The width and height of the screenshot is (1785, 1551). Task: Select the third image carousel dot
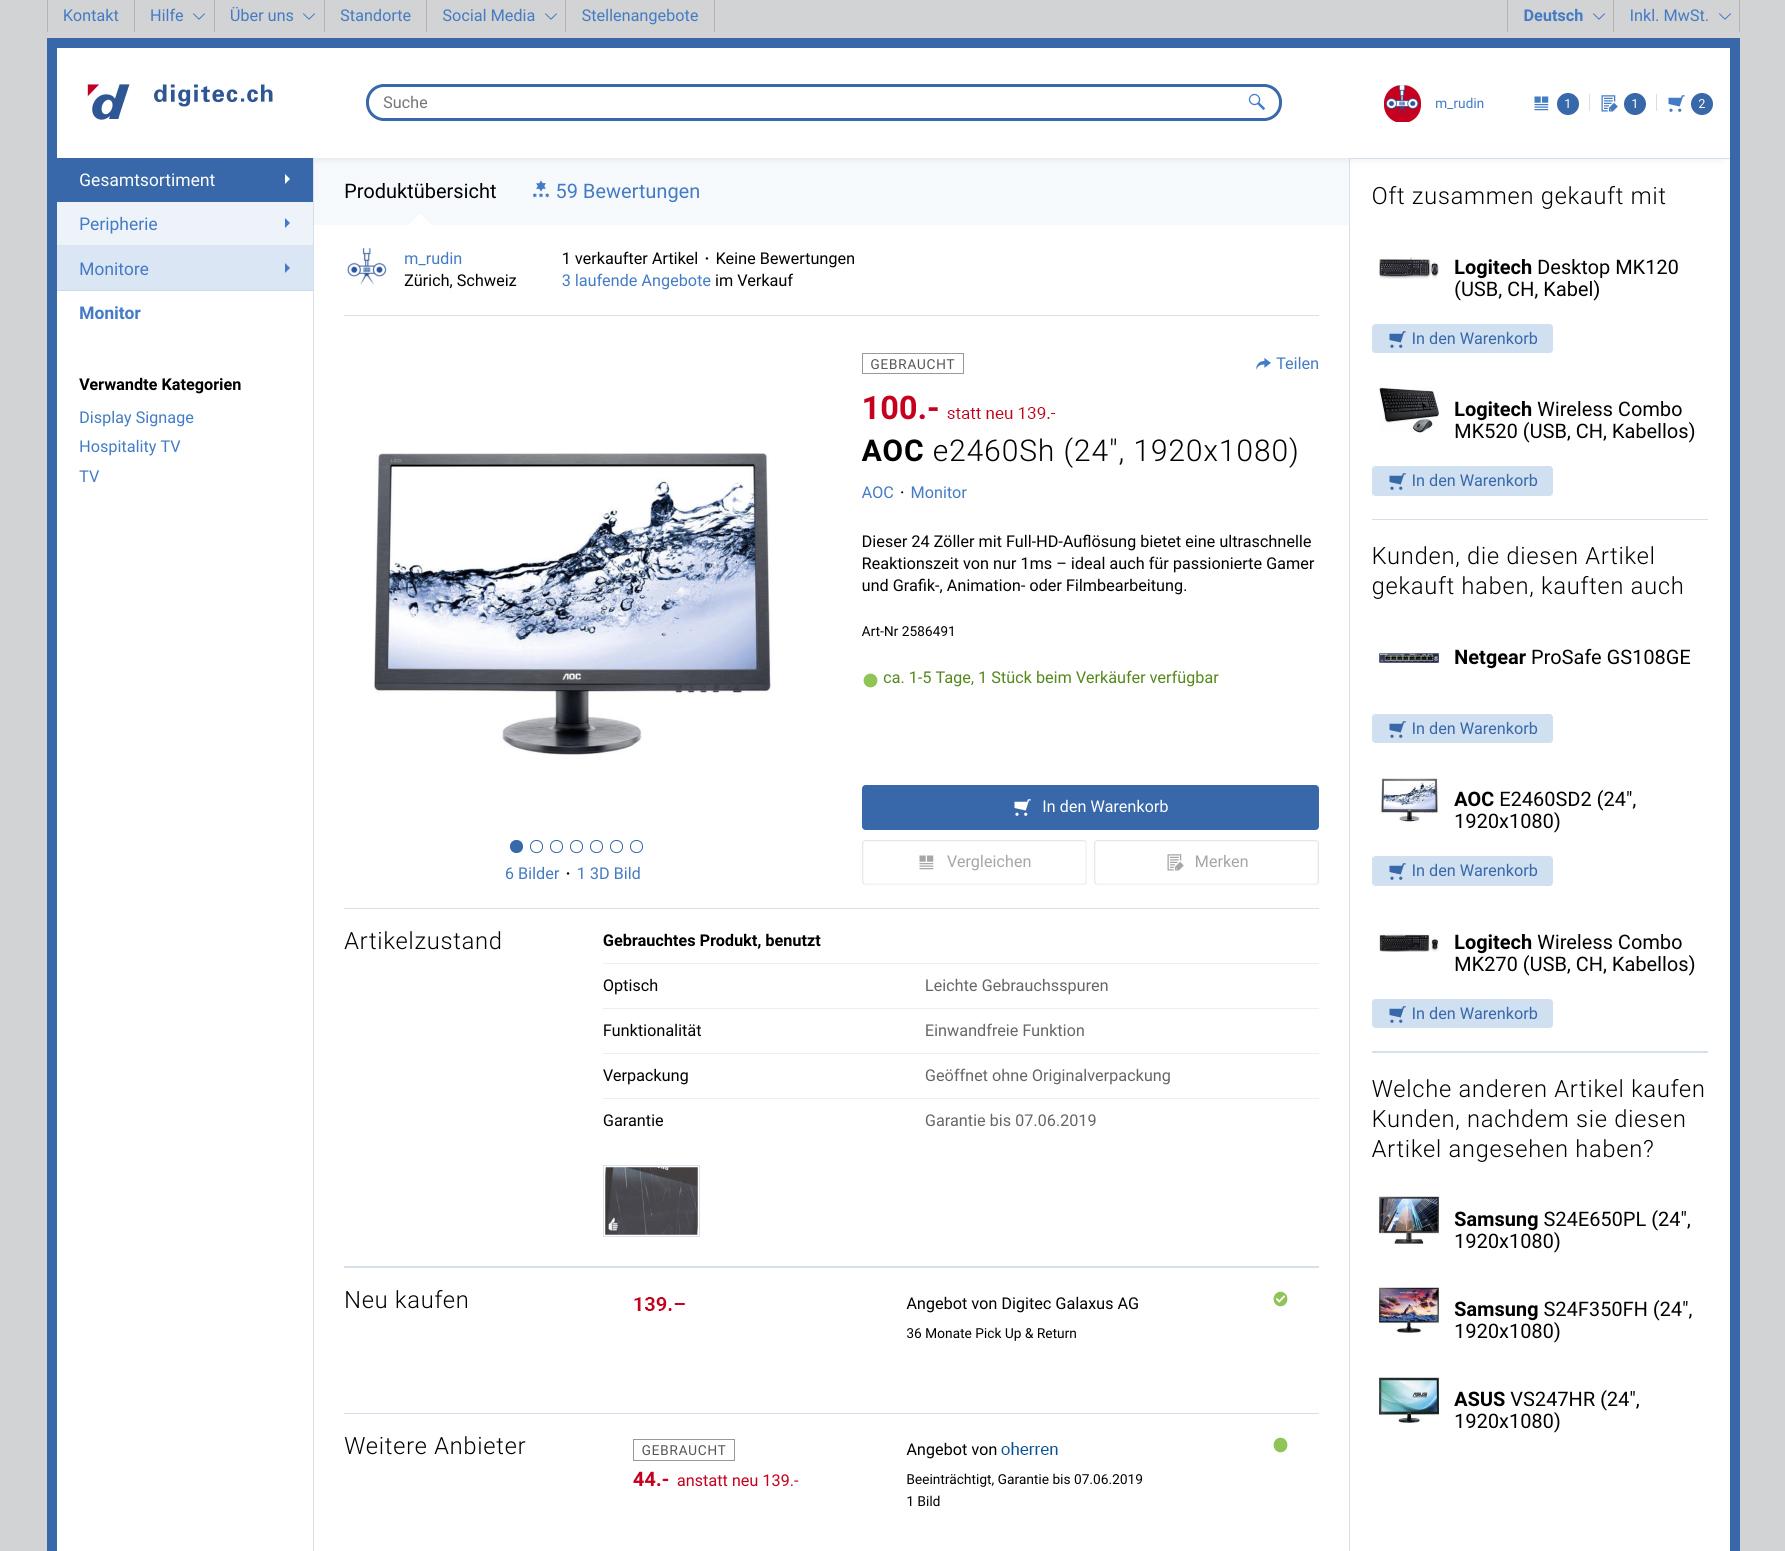pyautogui.click(x=557, y=846)
